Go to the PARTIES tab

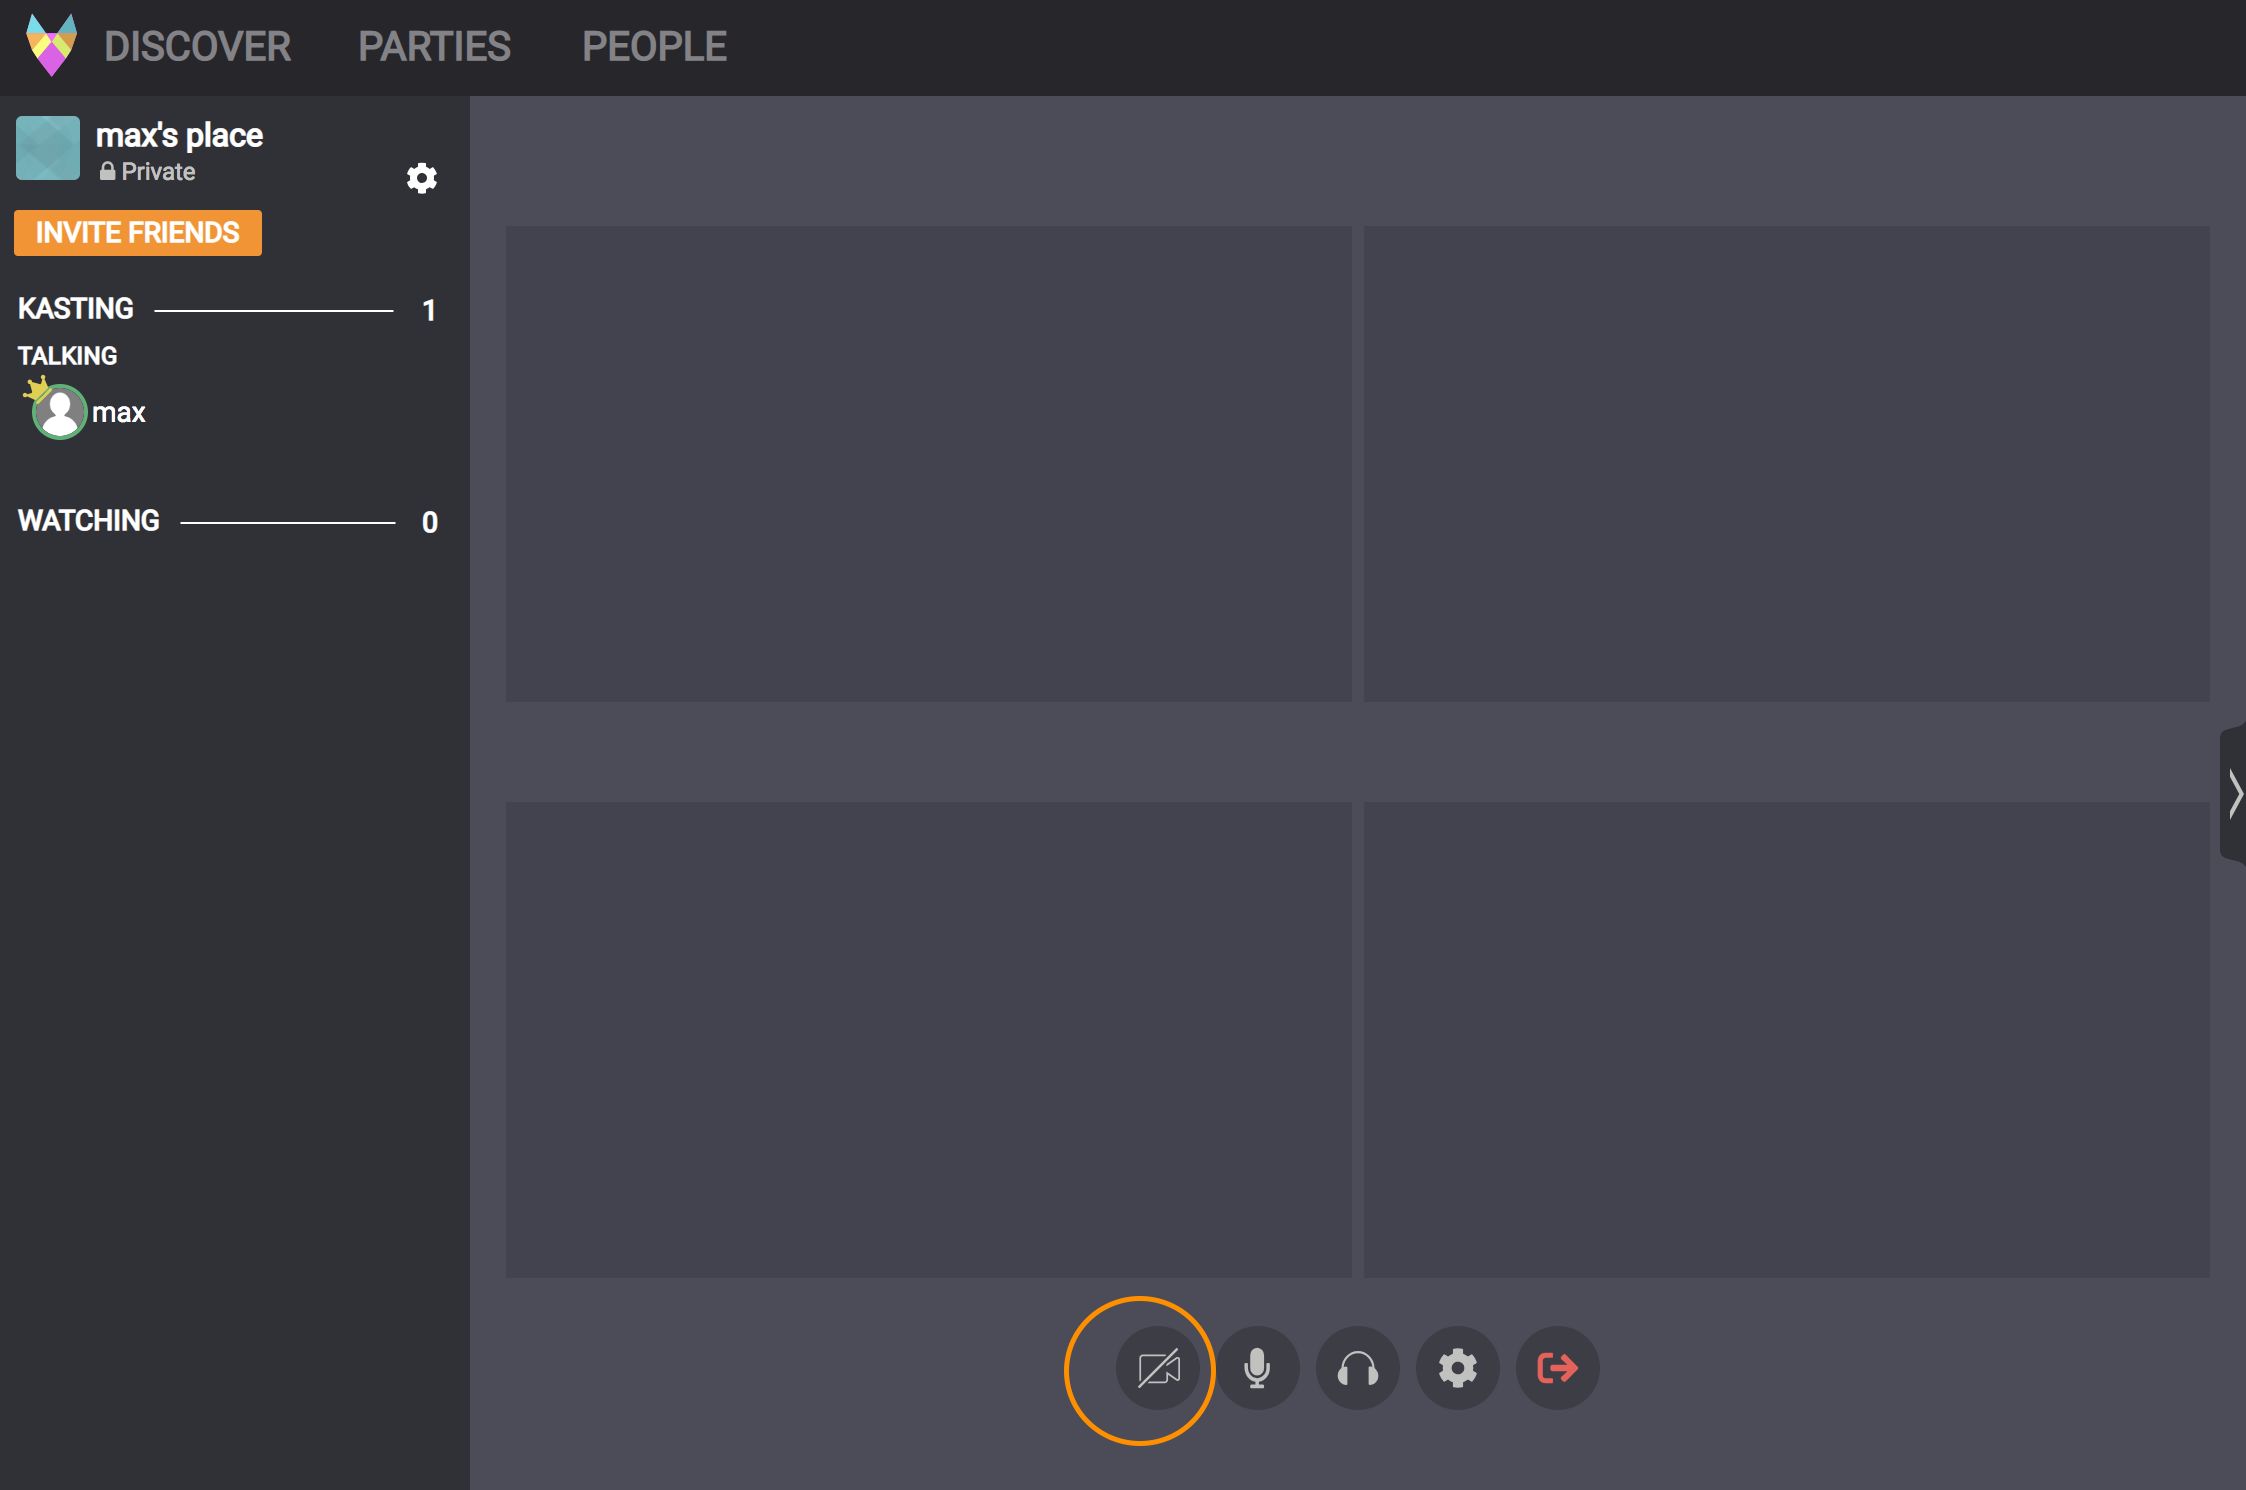[x=434, y=46]
